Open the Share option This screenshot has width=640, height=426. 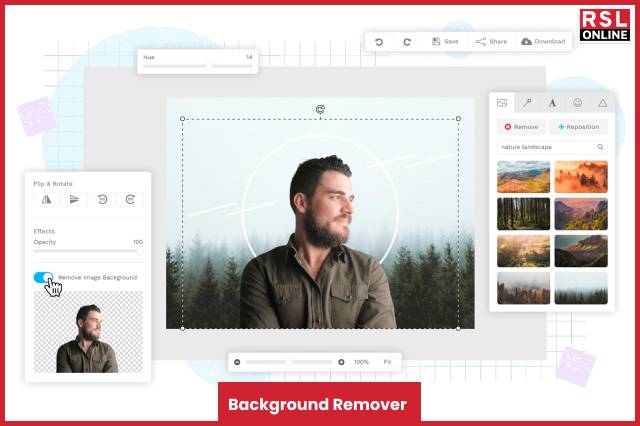[x=491, y=42]
